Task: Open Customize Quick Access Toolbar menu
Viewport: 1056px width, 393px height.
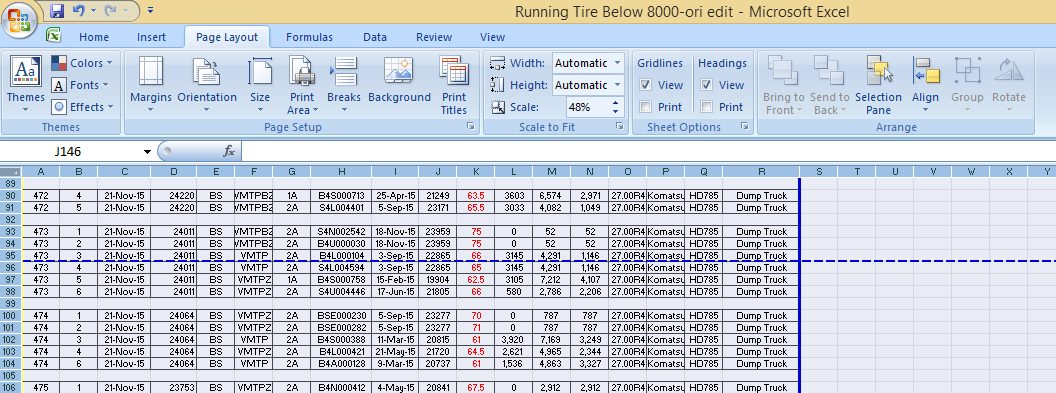Action: click(150, 11)
